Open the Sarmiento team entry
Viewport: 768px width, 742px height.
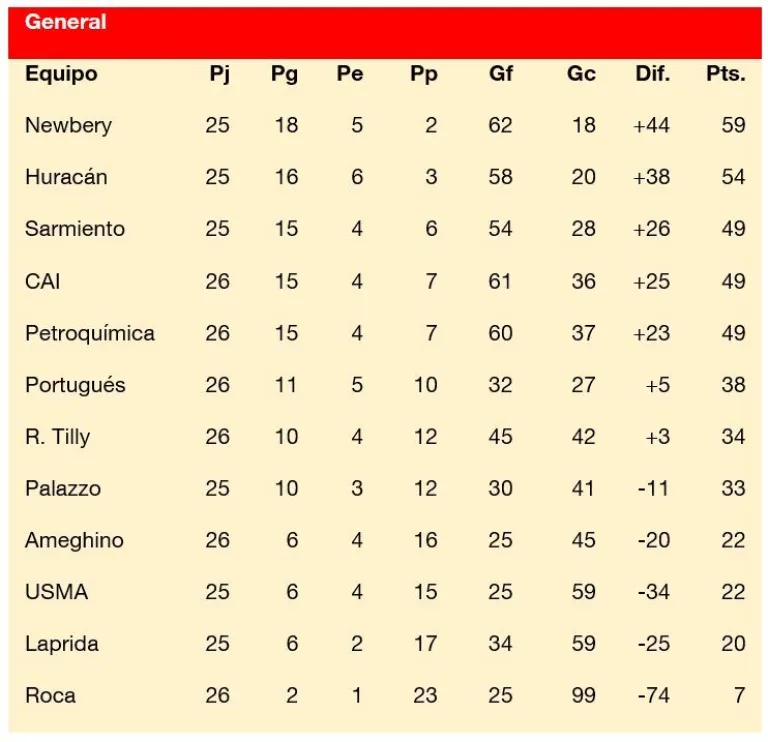[x=75, y=229]
